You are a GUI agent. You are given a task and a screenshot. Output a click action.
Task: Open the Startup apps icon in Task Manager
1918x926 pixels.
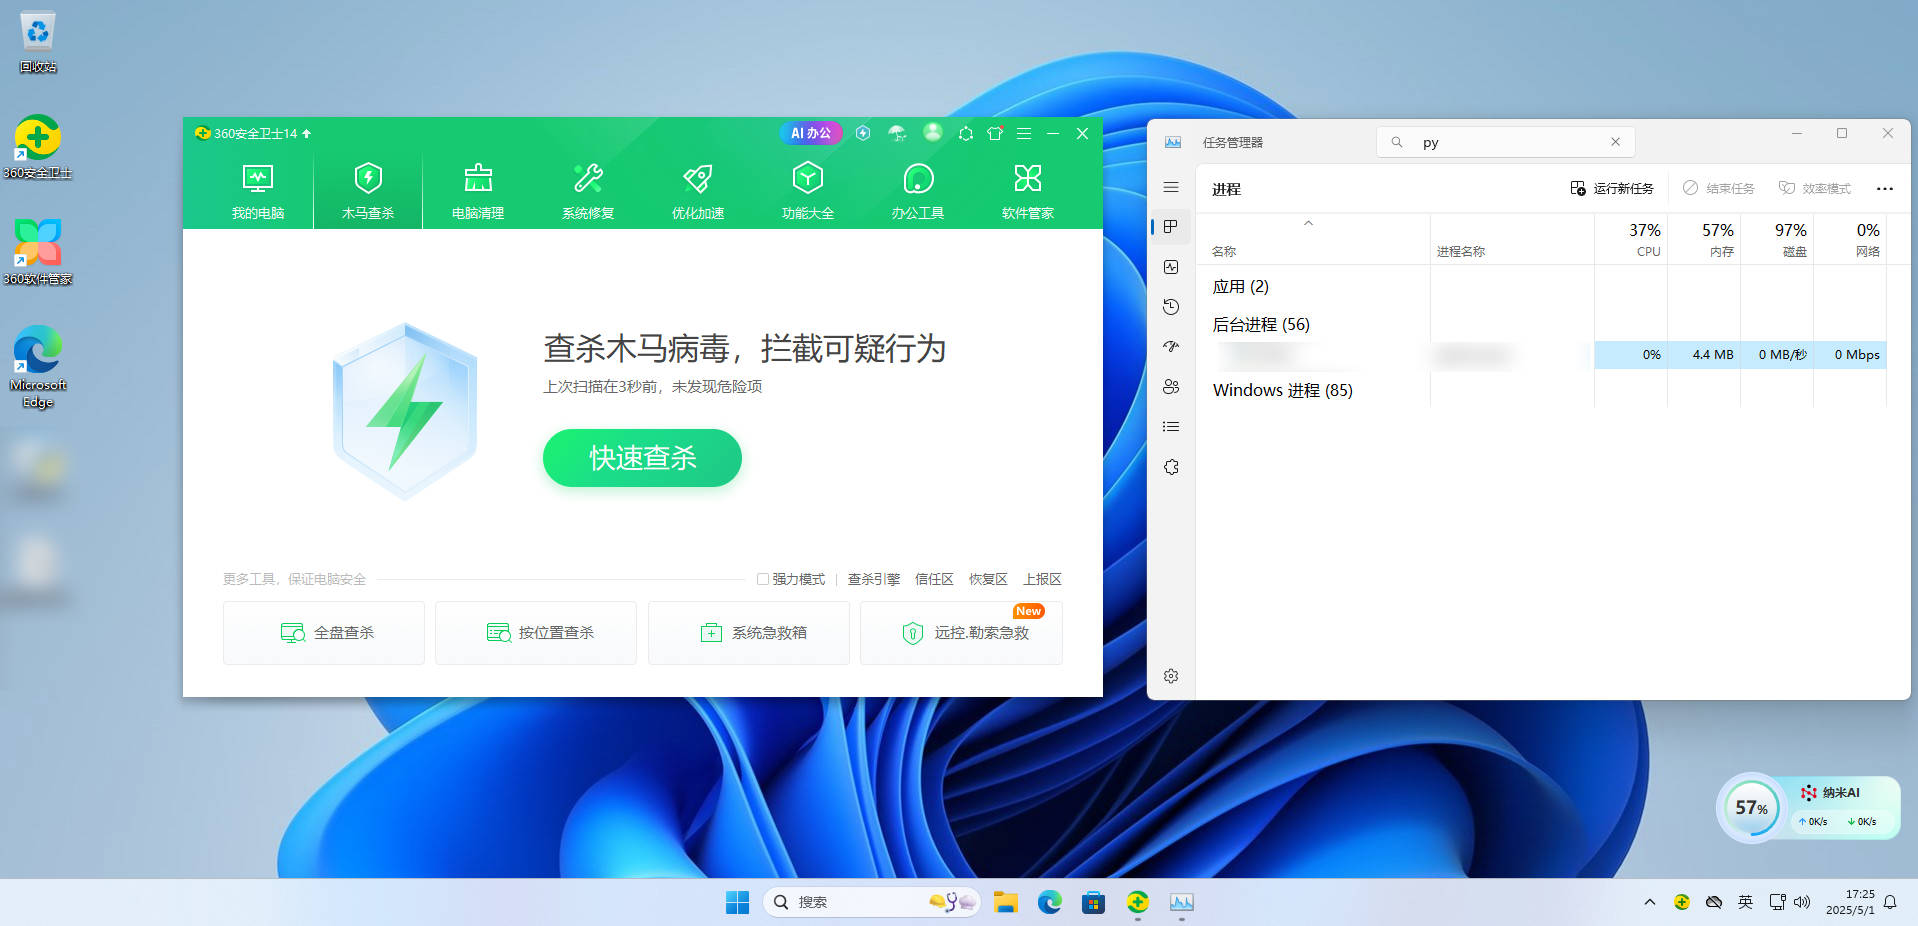pos(1171,347)
